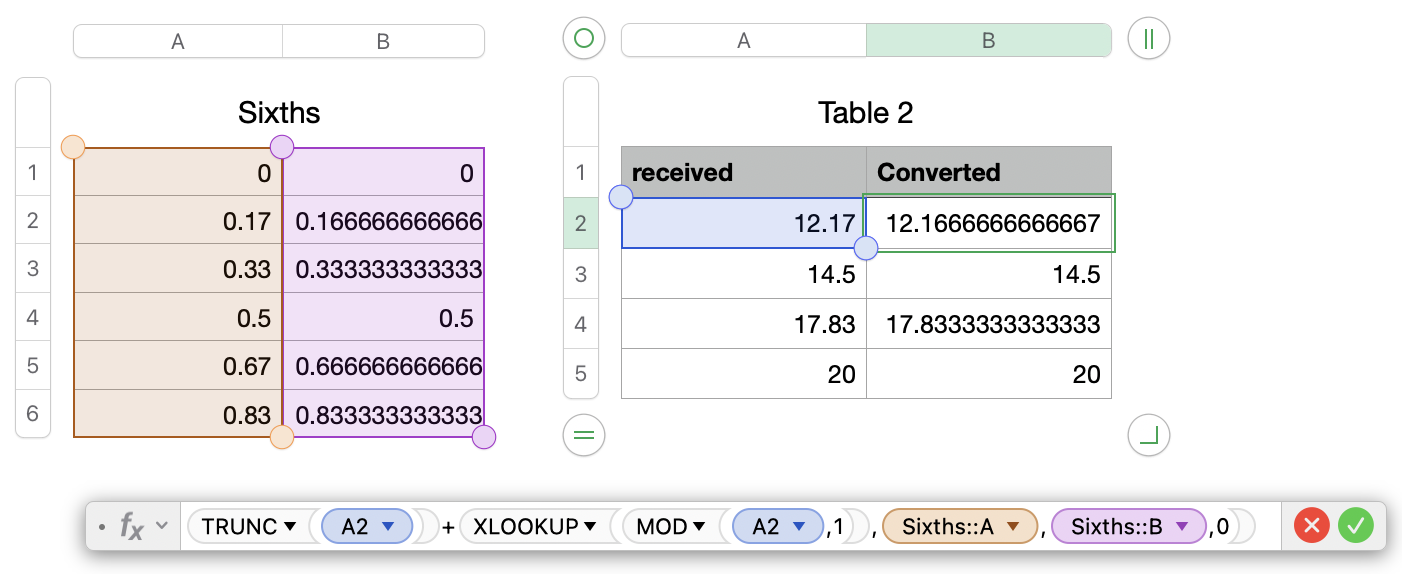This screenshot has width=1402, height=574.
Task: Select column A header of Sixths table
Action: coord(178,41)
